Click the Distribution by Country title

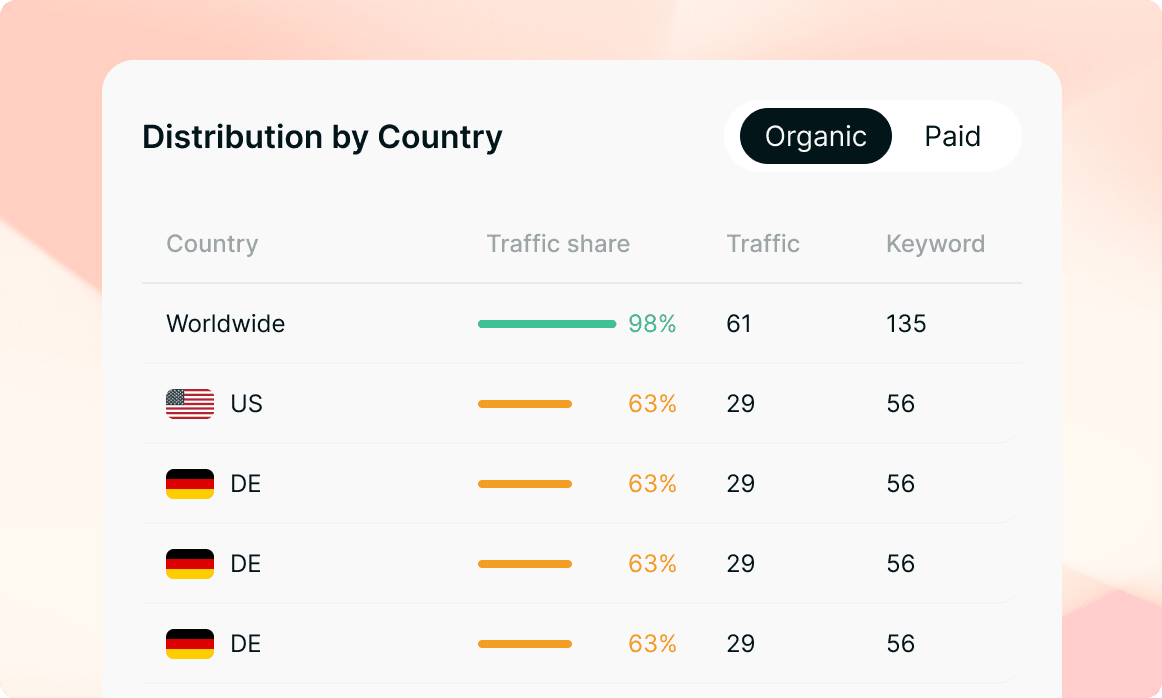[x=322, y=137]
